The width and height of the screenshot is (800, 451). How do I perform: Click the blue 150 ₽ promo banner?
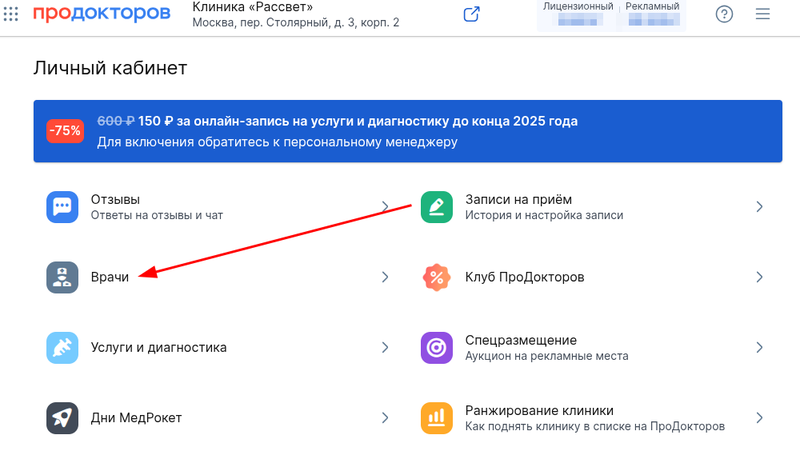pyautogui.click(x=400, y=131)
